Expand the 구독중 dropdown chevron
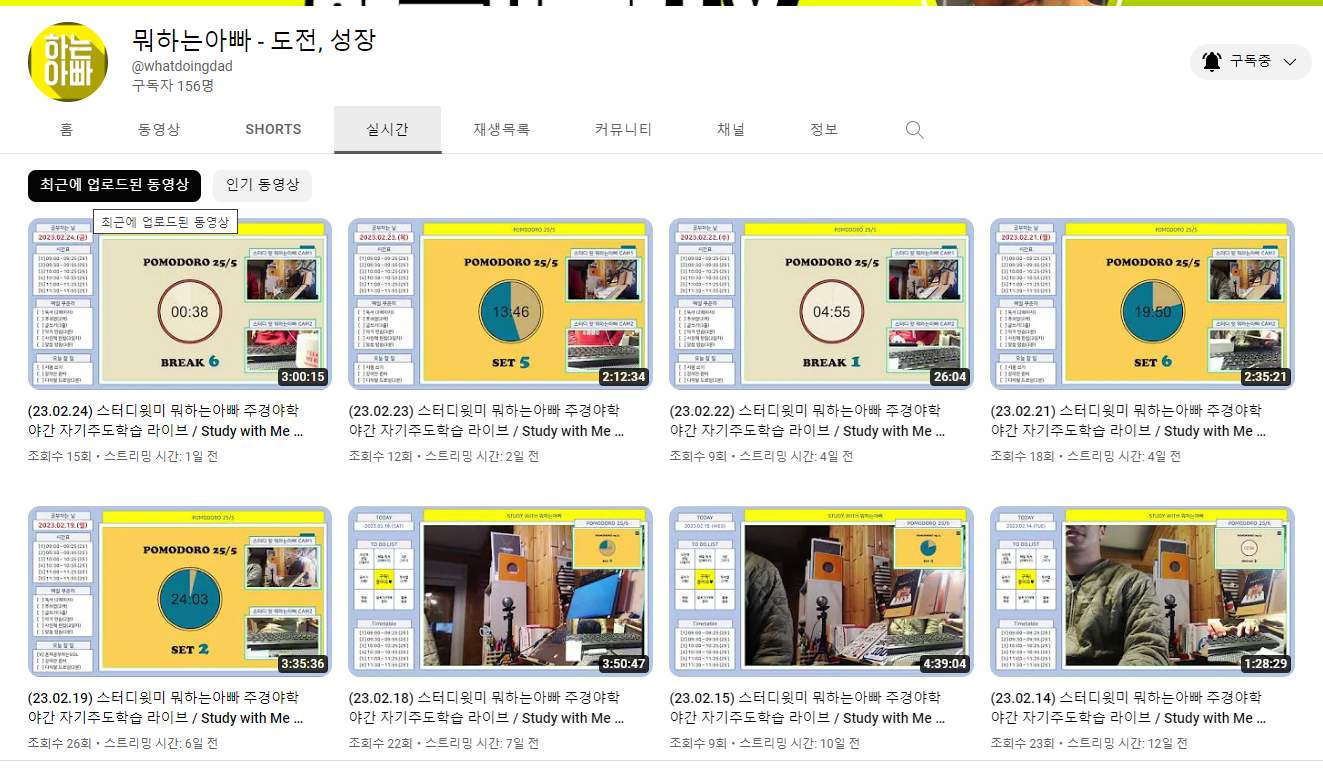 [x=1289, y=62]
